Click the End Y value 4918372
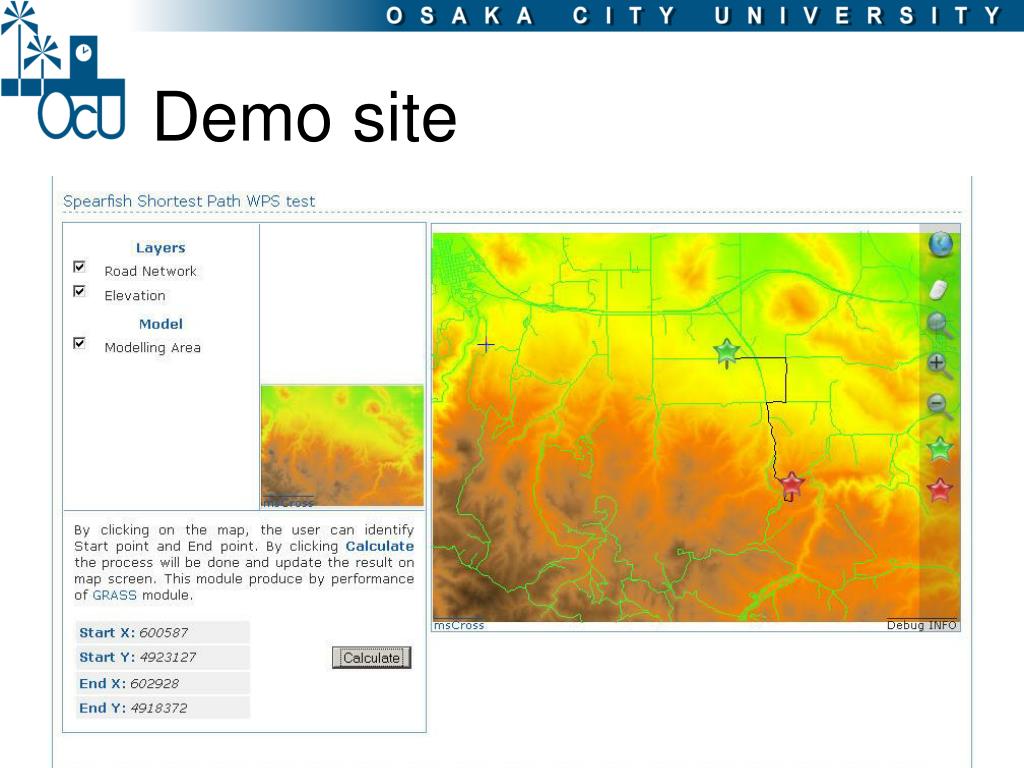The height and width of the screenshot is (768, 1024). pyautogui.click(x=158, y=708)
